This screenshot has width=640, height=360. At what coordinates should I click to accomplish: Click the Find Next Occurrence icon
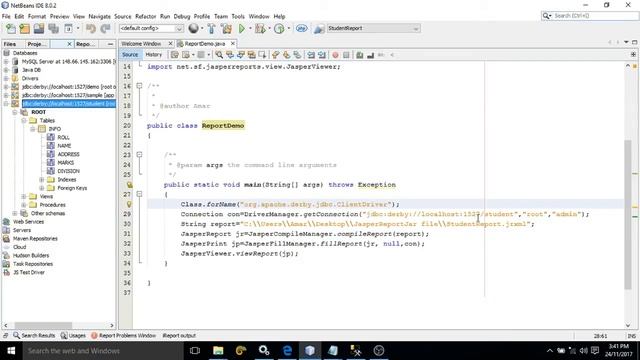[x=241, y=55]
